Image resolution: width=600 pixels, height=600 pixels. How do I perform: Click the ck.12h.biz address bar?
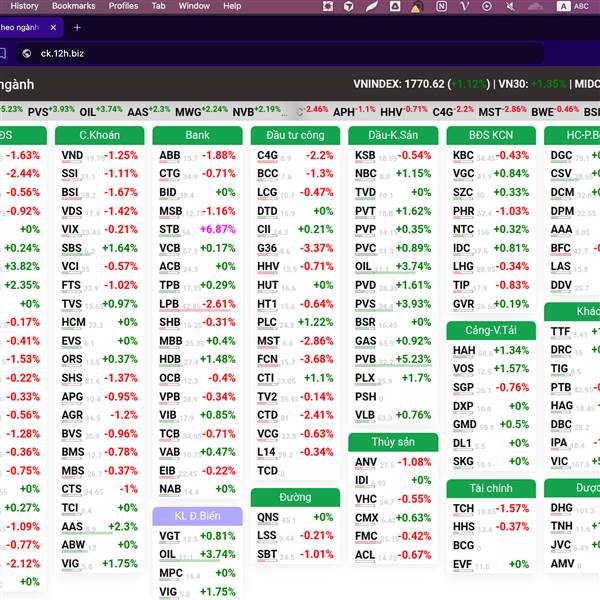click(x=279, y=54)
